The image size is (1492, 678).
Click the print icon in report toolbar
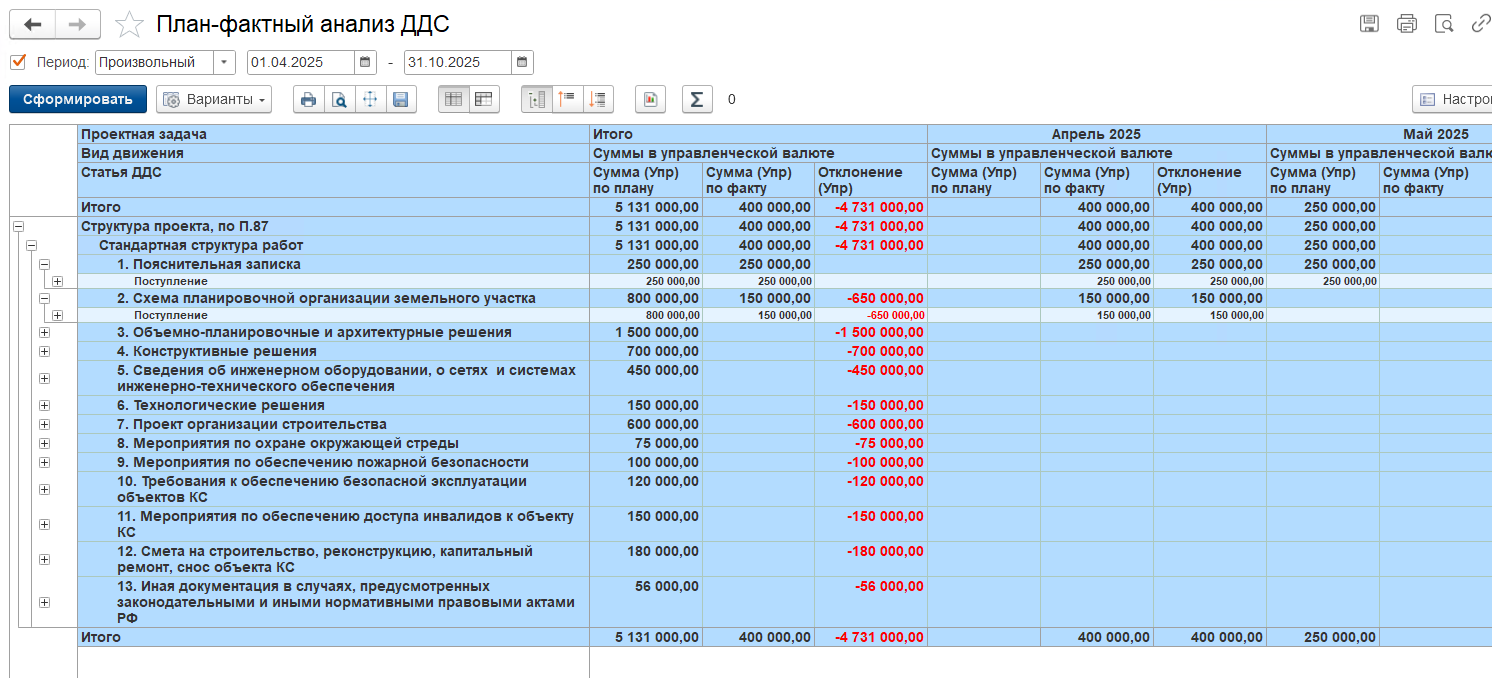tap(308, 99)
